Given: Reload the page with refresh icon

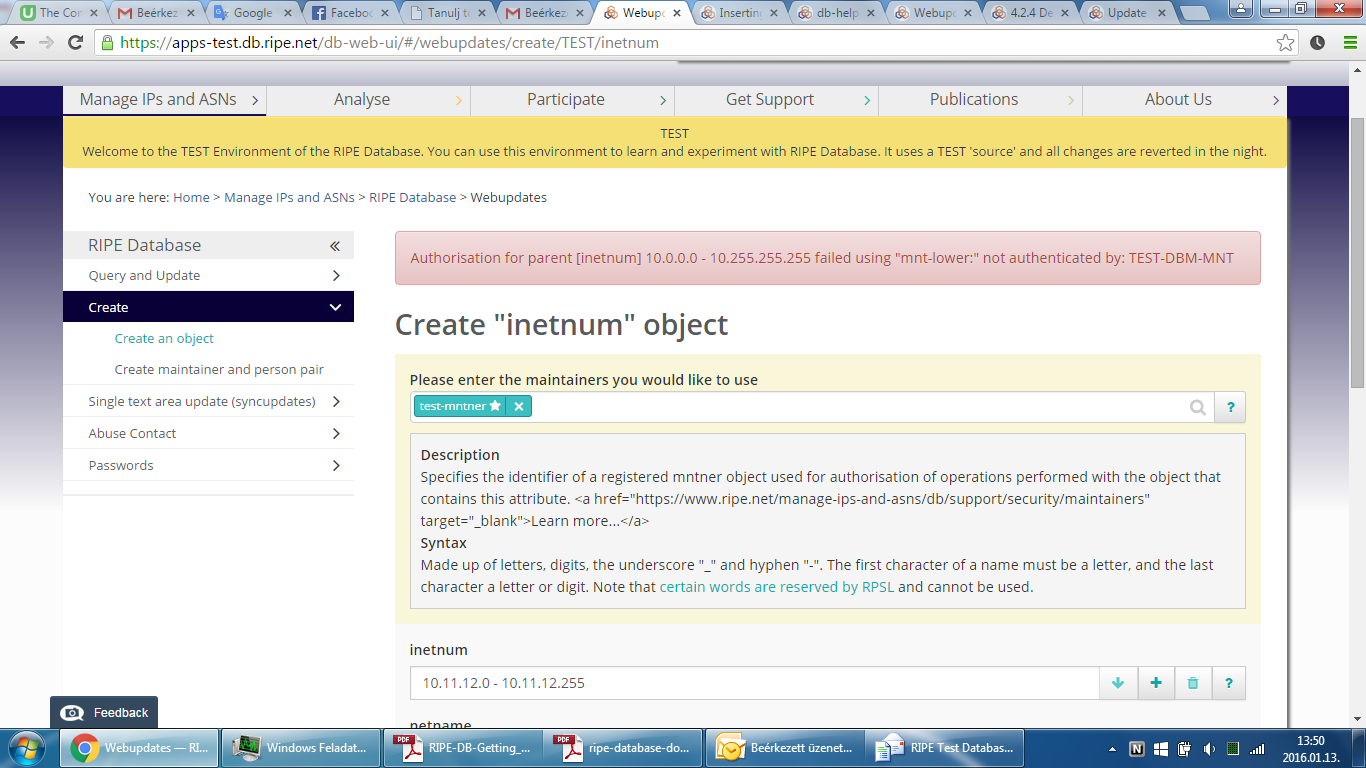Looking at the screenshot, I should pos(75,43).
